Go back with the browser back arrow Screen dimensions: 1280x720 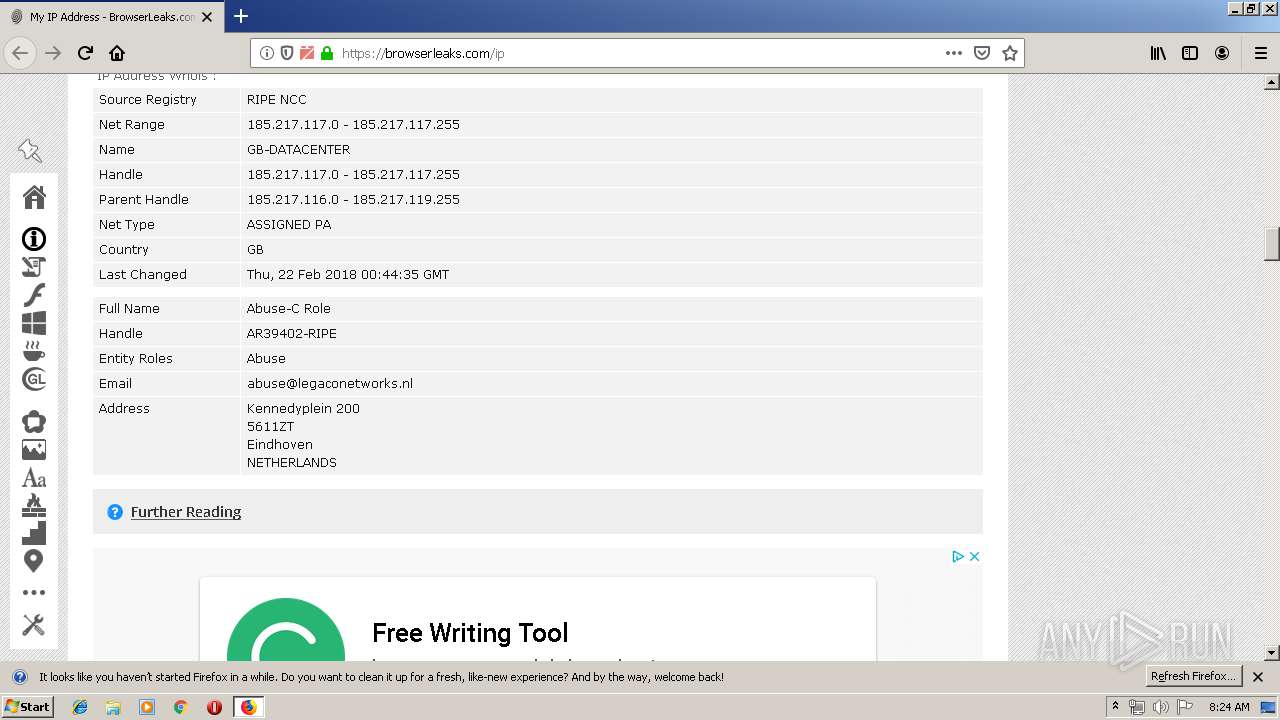tap(20, 53)
